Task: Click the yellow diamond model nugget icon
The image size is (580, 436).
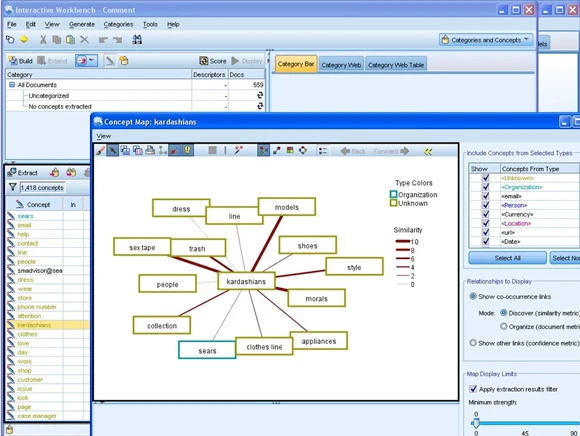Action: [24, 39]
